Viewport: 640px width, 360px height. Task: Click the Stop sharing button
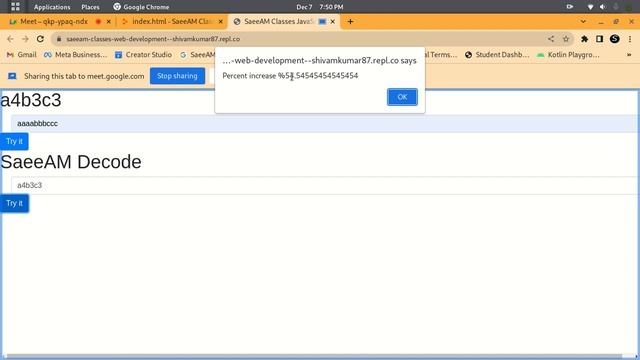click(177, 76)
